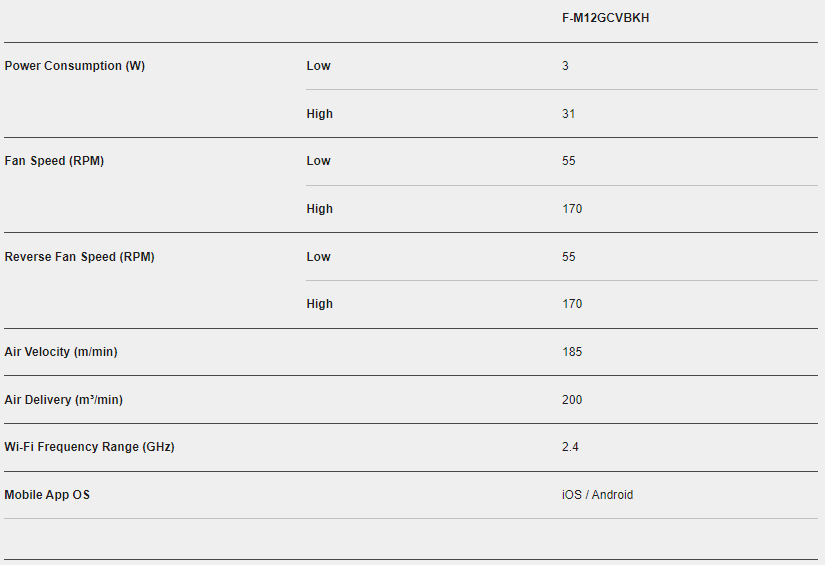Select the Air Velocity value 185

(x=571, y=352)
